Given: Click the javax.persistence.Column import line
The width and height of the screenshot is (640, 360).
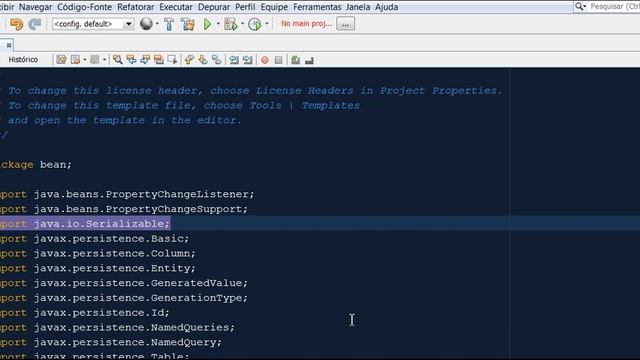Looking at the screenshot, I should (x=98, y=253).
